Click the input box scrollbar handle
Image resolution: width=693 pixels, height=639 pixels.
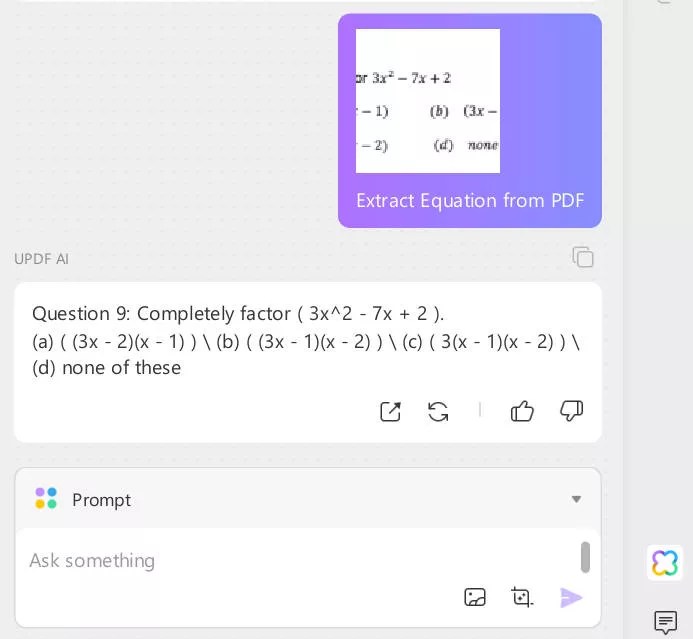point(585,557)
